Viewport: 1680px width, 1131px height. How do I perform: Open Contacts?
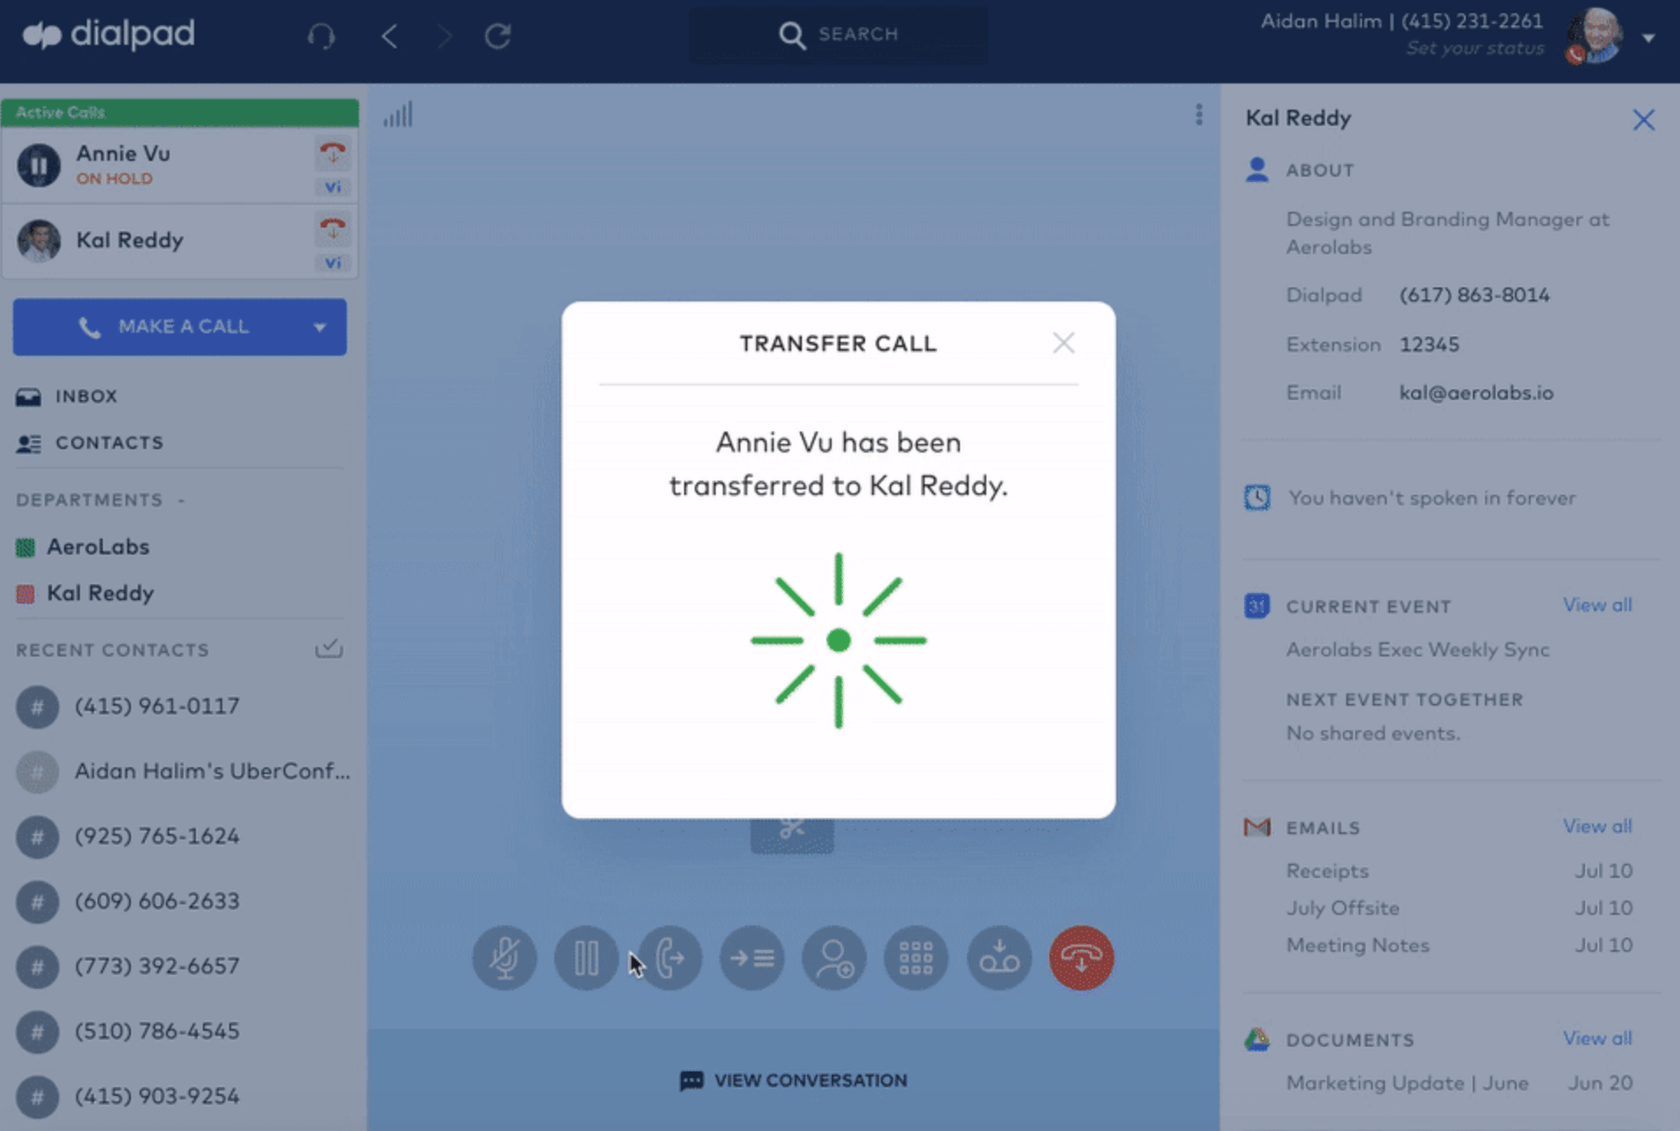click(90, 443)
